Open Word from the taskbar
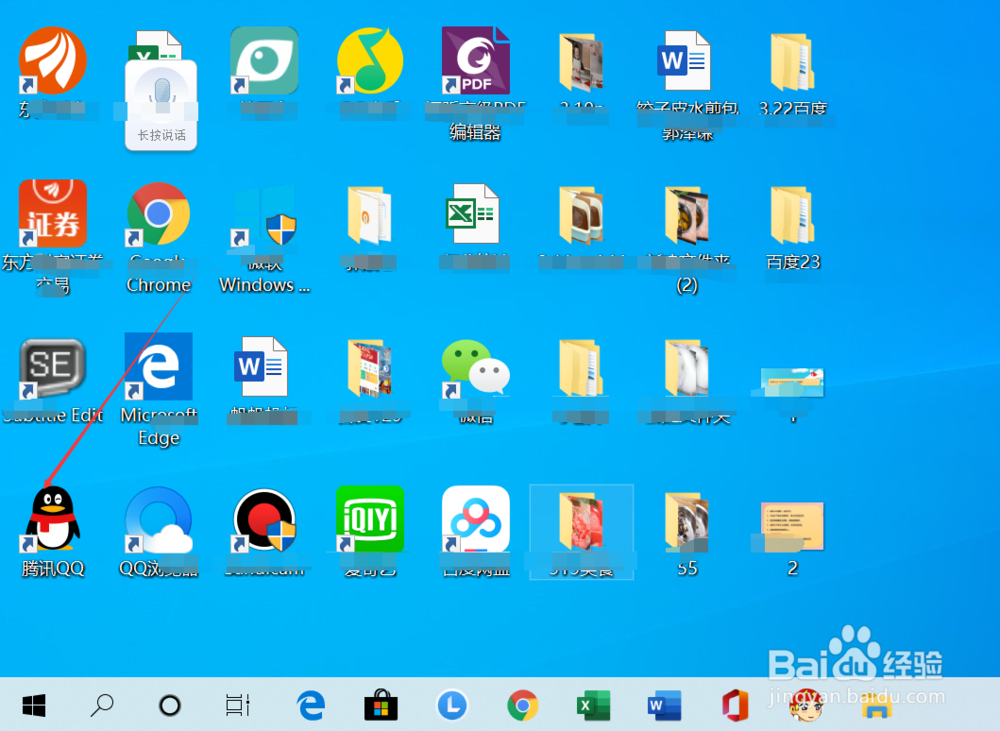Screen dimensions: 1000x731 pos(664,705)
